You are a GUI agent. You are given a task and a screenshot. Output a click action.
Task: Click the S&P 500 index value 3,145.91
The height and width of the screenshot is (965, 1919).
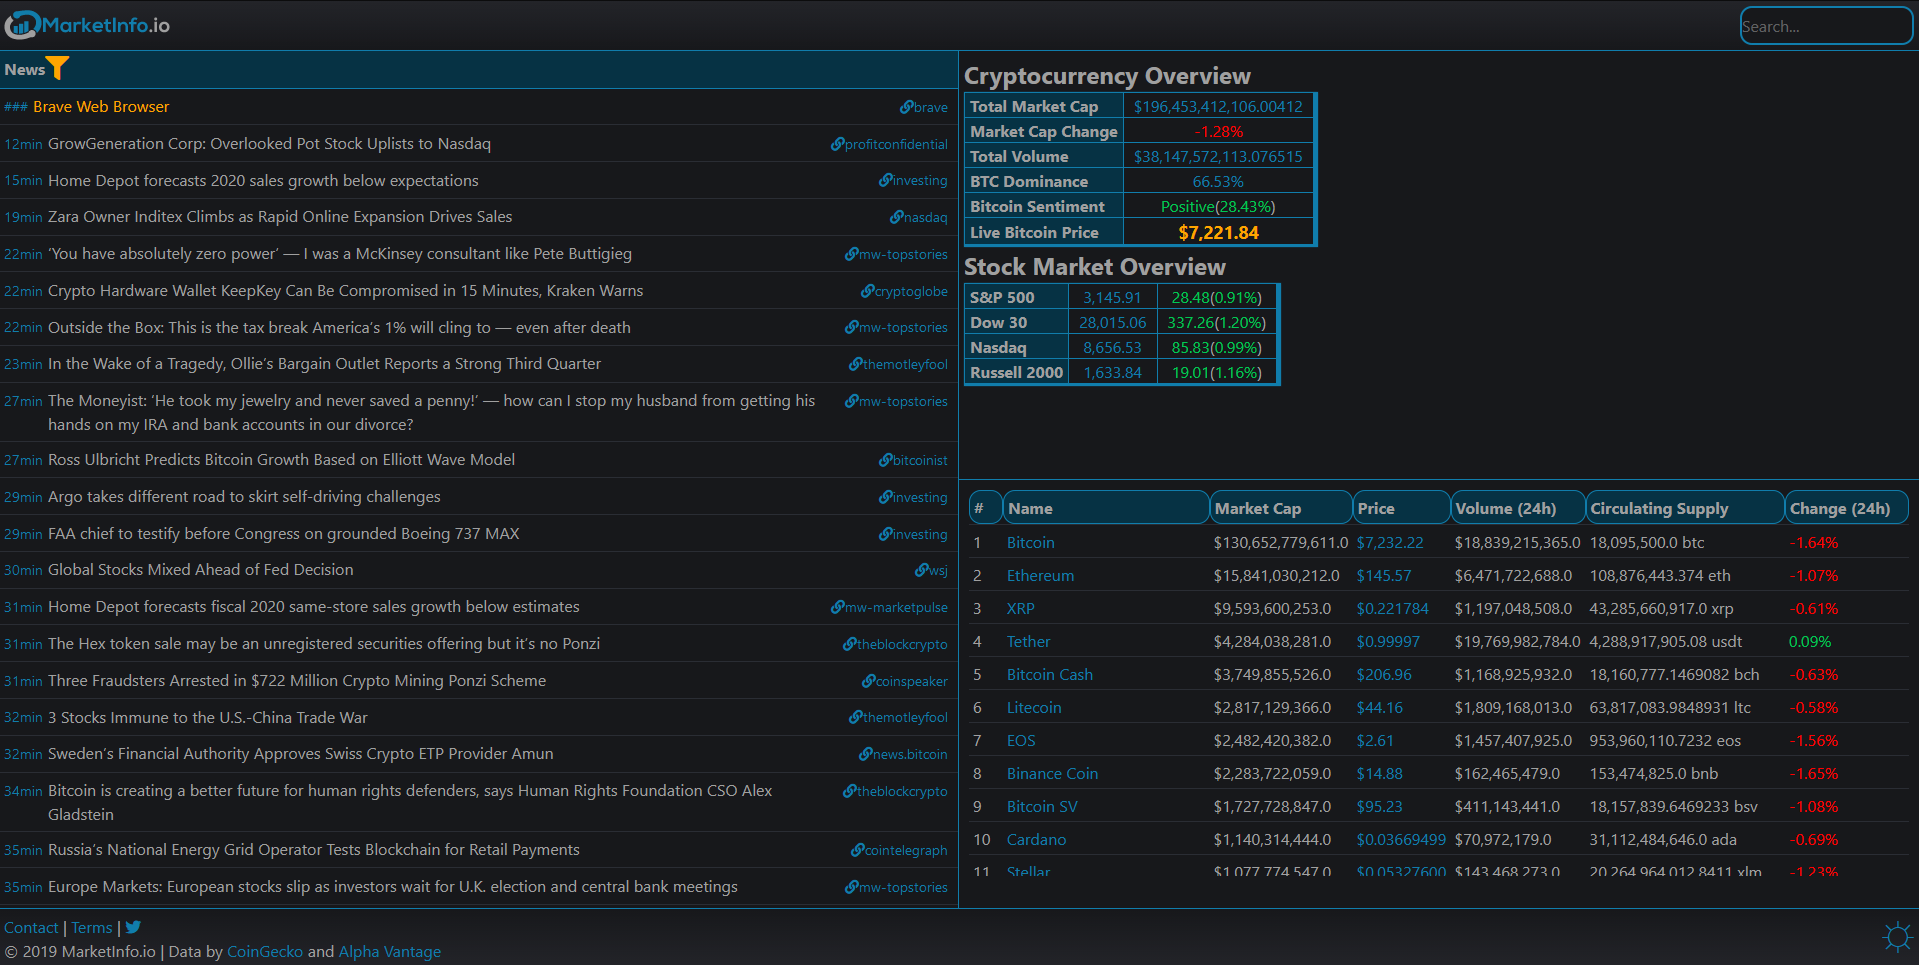[1112, 297]
